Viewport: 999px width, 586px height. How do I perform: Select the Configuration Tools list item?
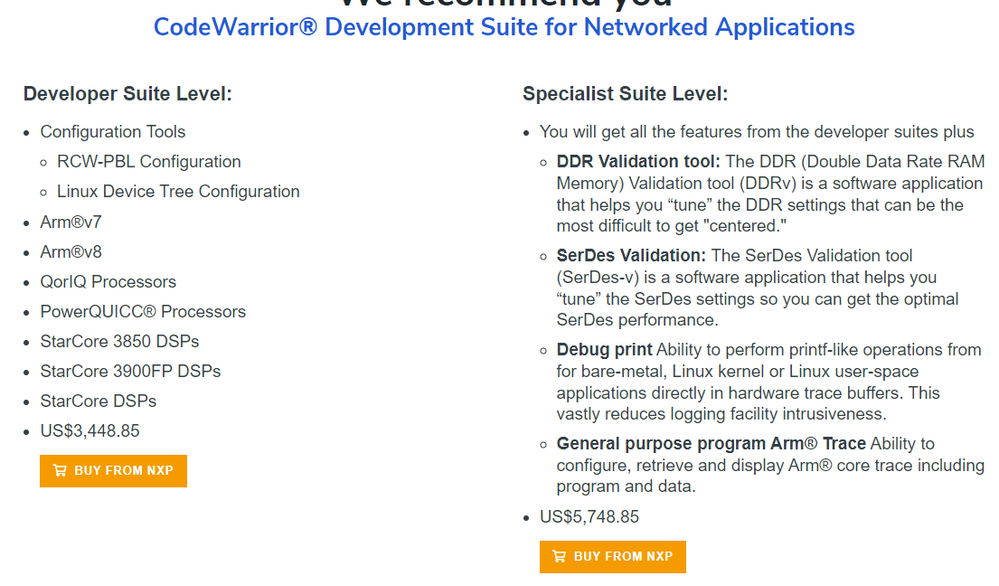112,131
